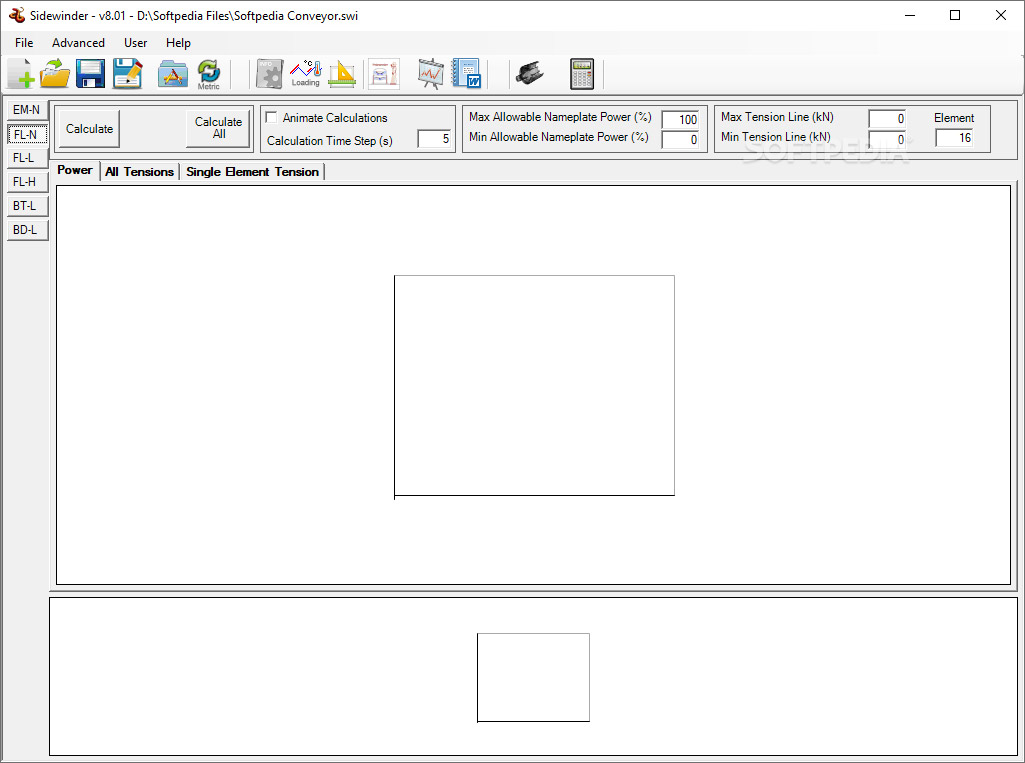Viewport: 1025px width, 763px height.
Task: Click the Max Allowable Nameplate Power field
Action: click(680, 120)
